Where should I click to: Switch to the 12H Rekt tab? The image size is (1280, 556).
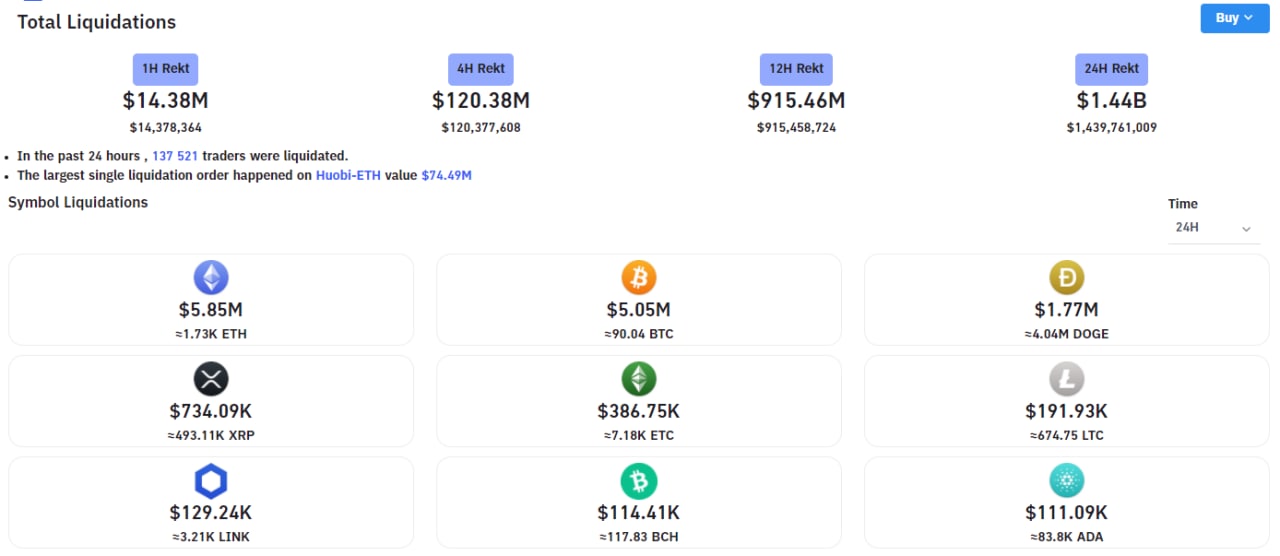tap(796, 69)
